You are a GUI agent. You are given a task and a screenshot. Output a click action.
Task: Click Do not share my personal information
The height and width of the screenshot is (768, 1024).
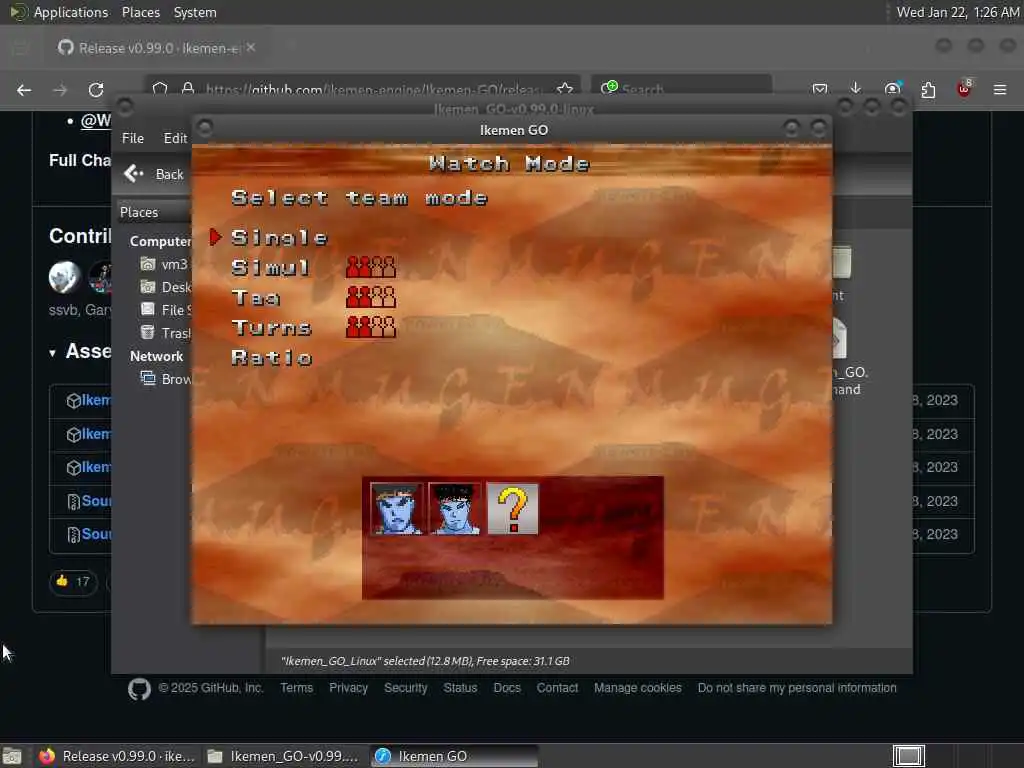[x=797, y=688]
